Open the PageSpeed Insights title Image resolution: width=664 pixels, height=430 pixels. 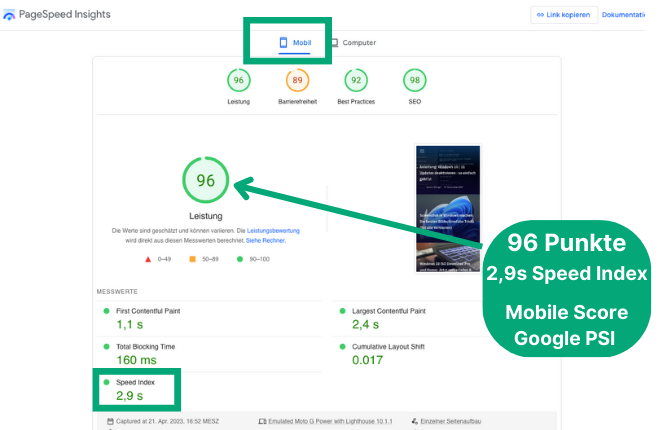[64, 14]
